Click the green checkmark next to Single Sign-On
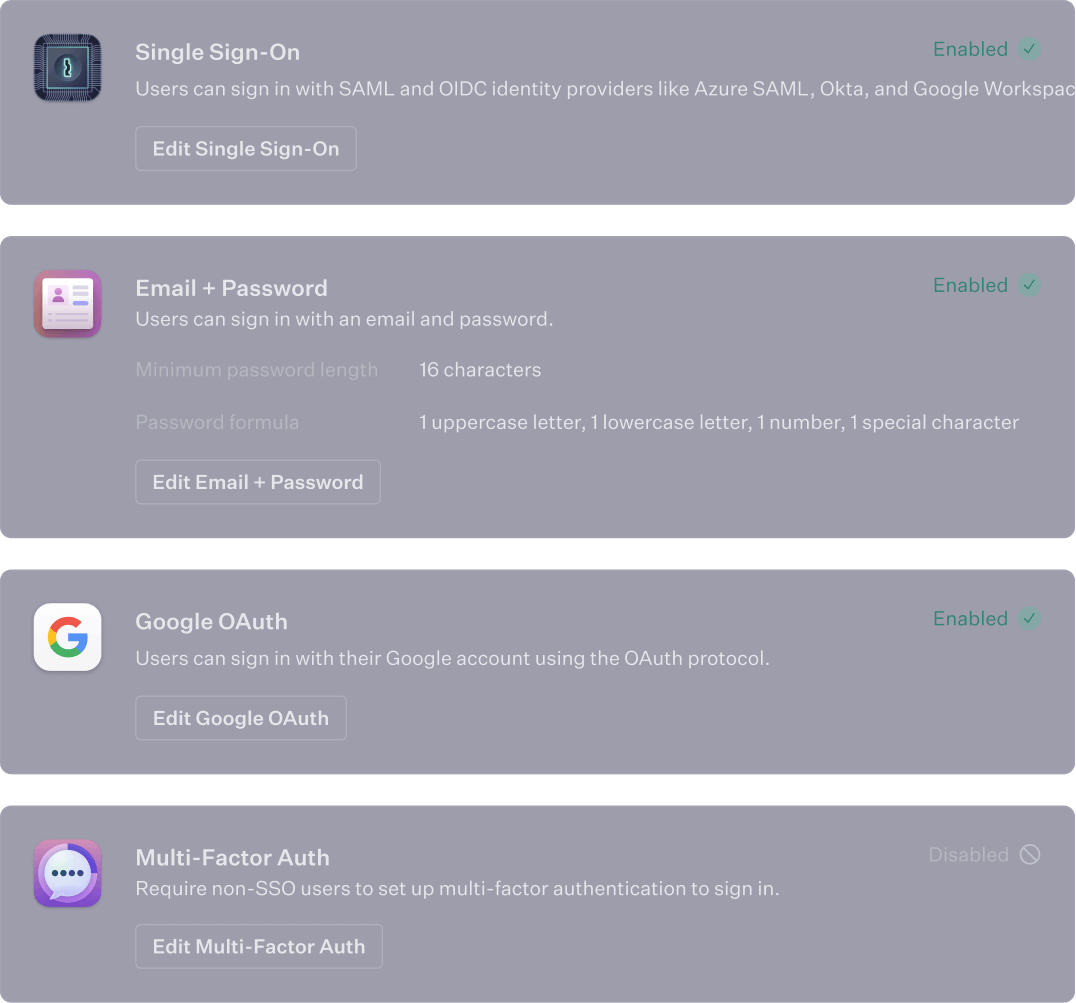This screenshot has width=1076, height=1003. [1028, 48]
